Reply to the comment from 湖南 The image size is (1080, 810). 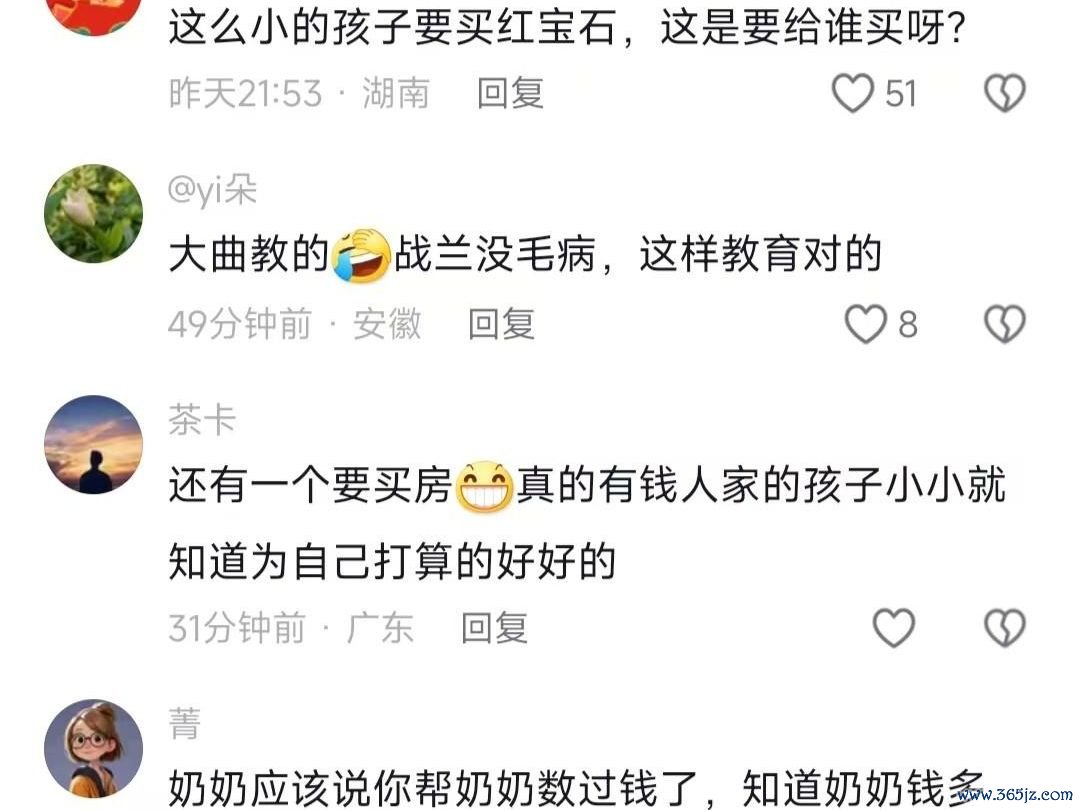point(510,93)
